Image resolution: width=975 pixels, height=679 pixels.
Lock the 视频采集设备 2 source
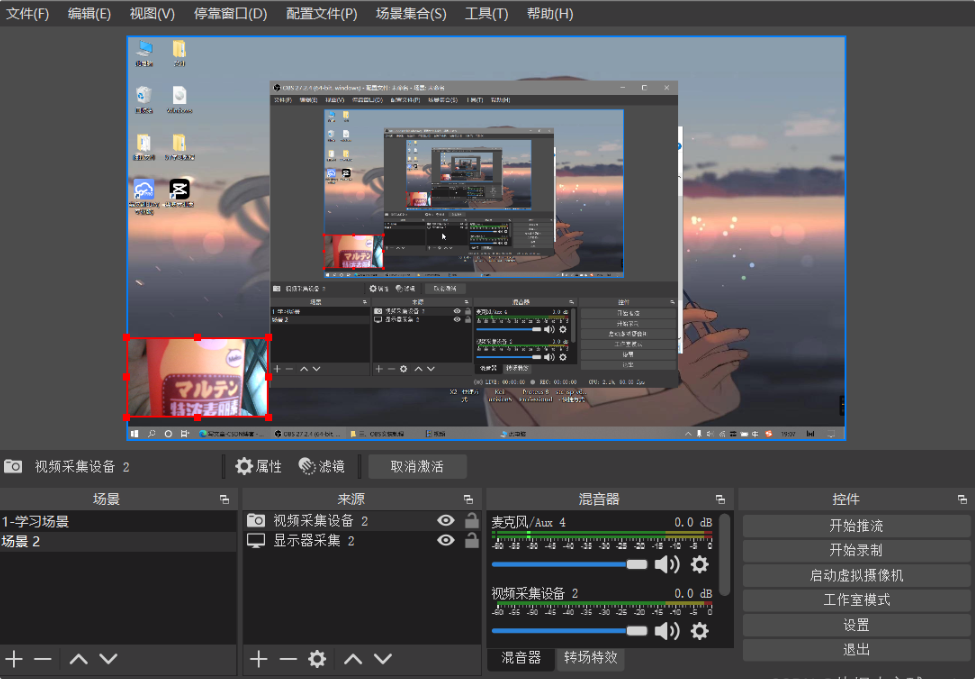472,520
